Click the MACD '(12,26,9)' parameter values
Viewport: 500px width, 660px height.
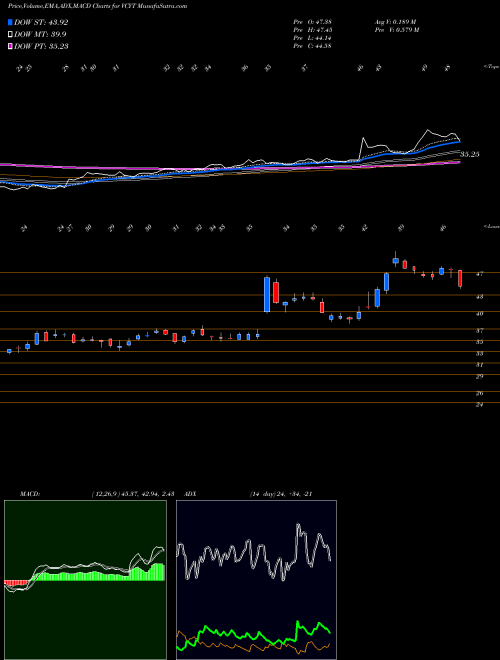tap(131, 494)
